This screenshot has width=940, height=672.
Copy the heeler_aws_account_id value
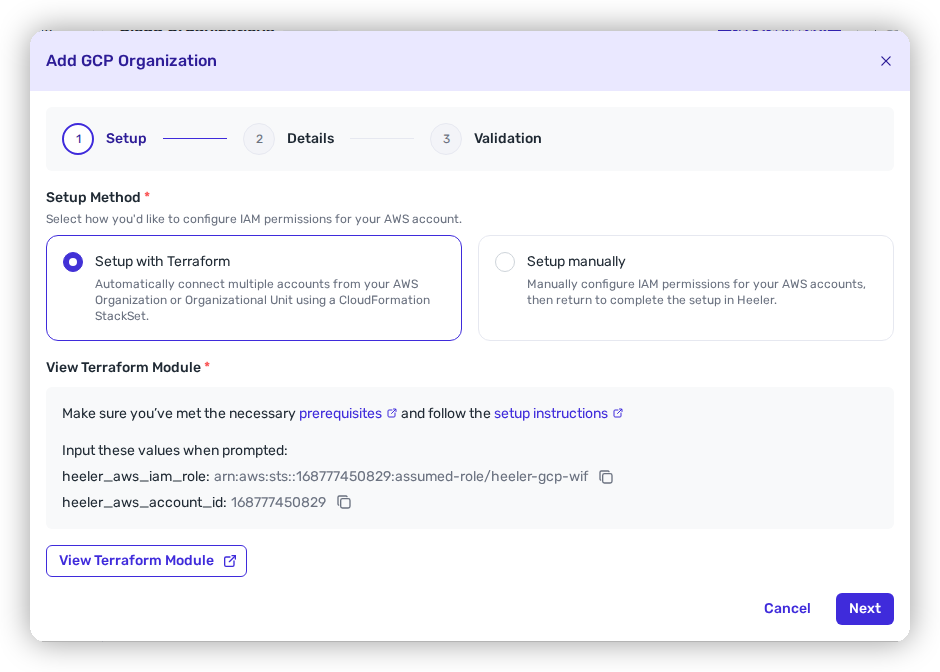pyautogui.click(x=344, y=502)
